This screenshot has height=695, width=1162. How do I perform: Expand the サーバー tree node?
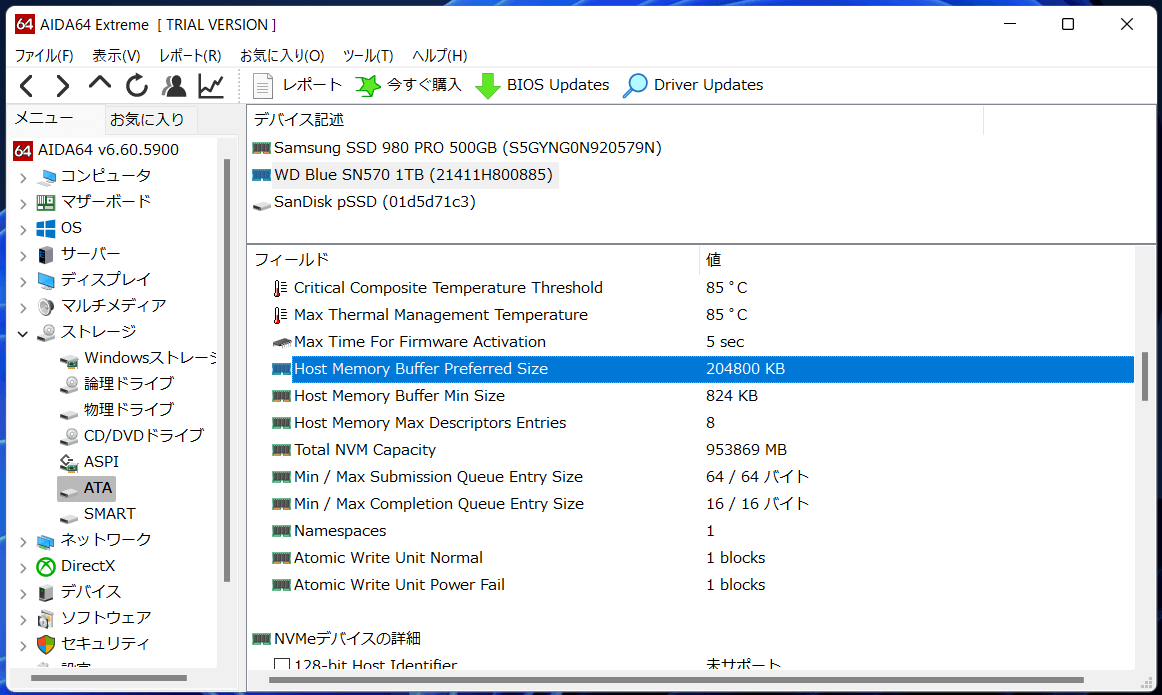pos(23,255)
